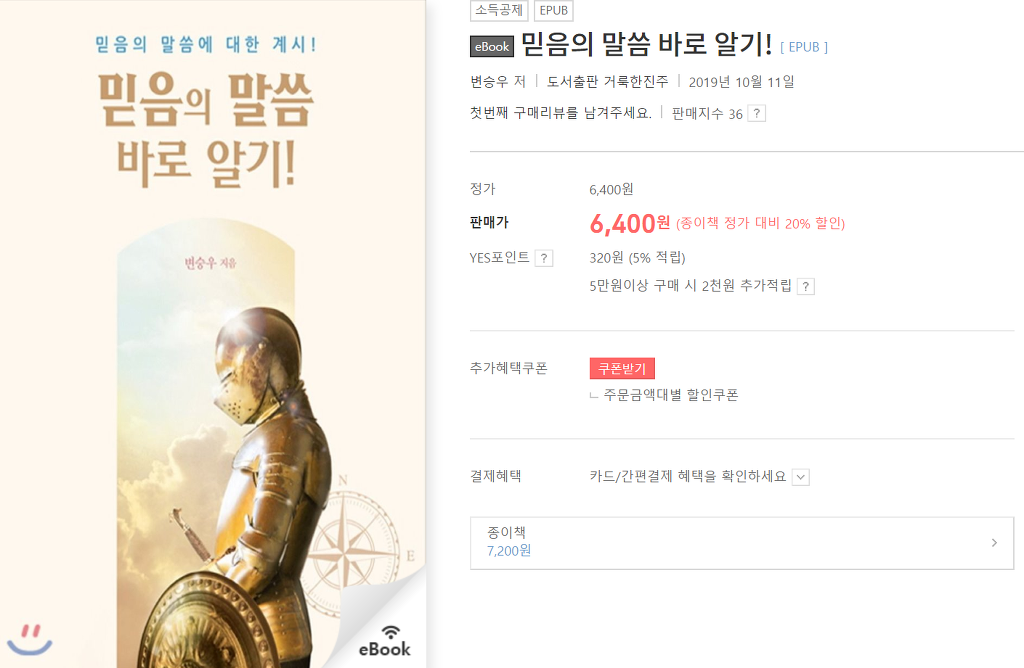The image size is (1024, 668).
Task: Click the book cover image
Action: [213, 334]
